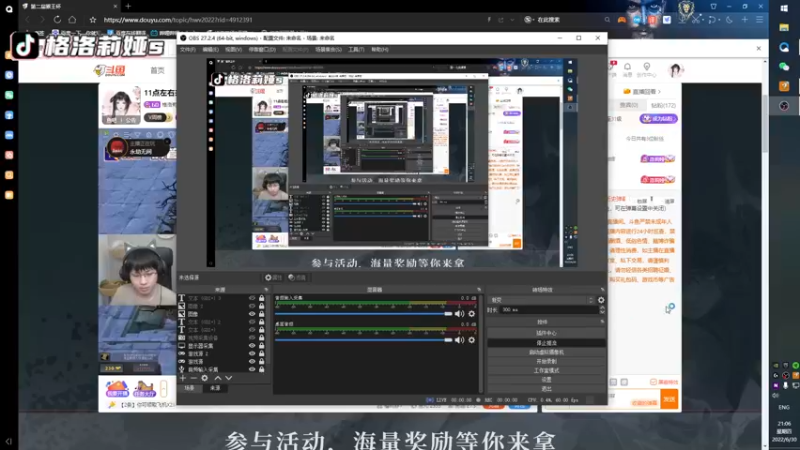Move the selected source up with the arrow
The height and width of the screenshot is (450, 800).
tap(218, 378)
